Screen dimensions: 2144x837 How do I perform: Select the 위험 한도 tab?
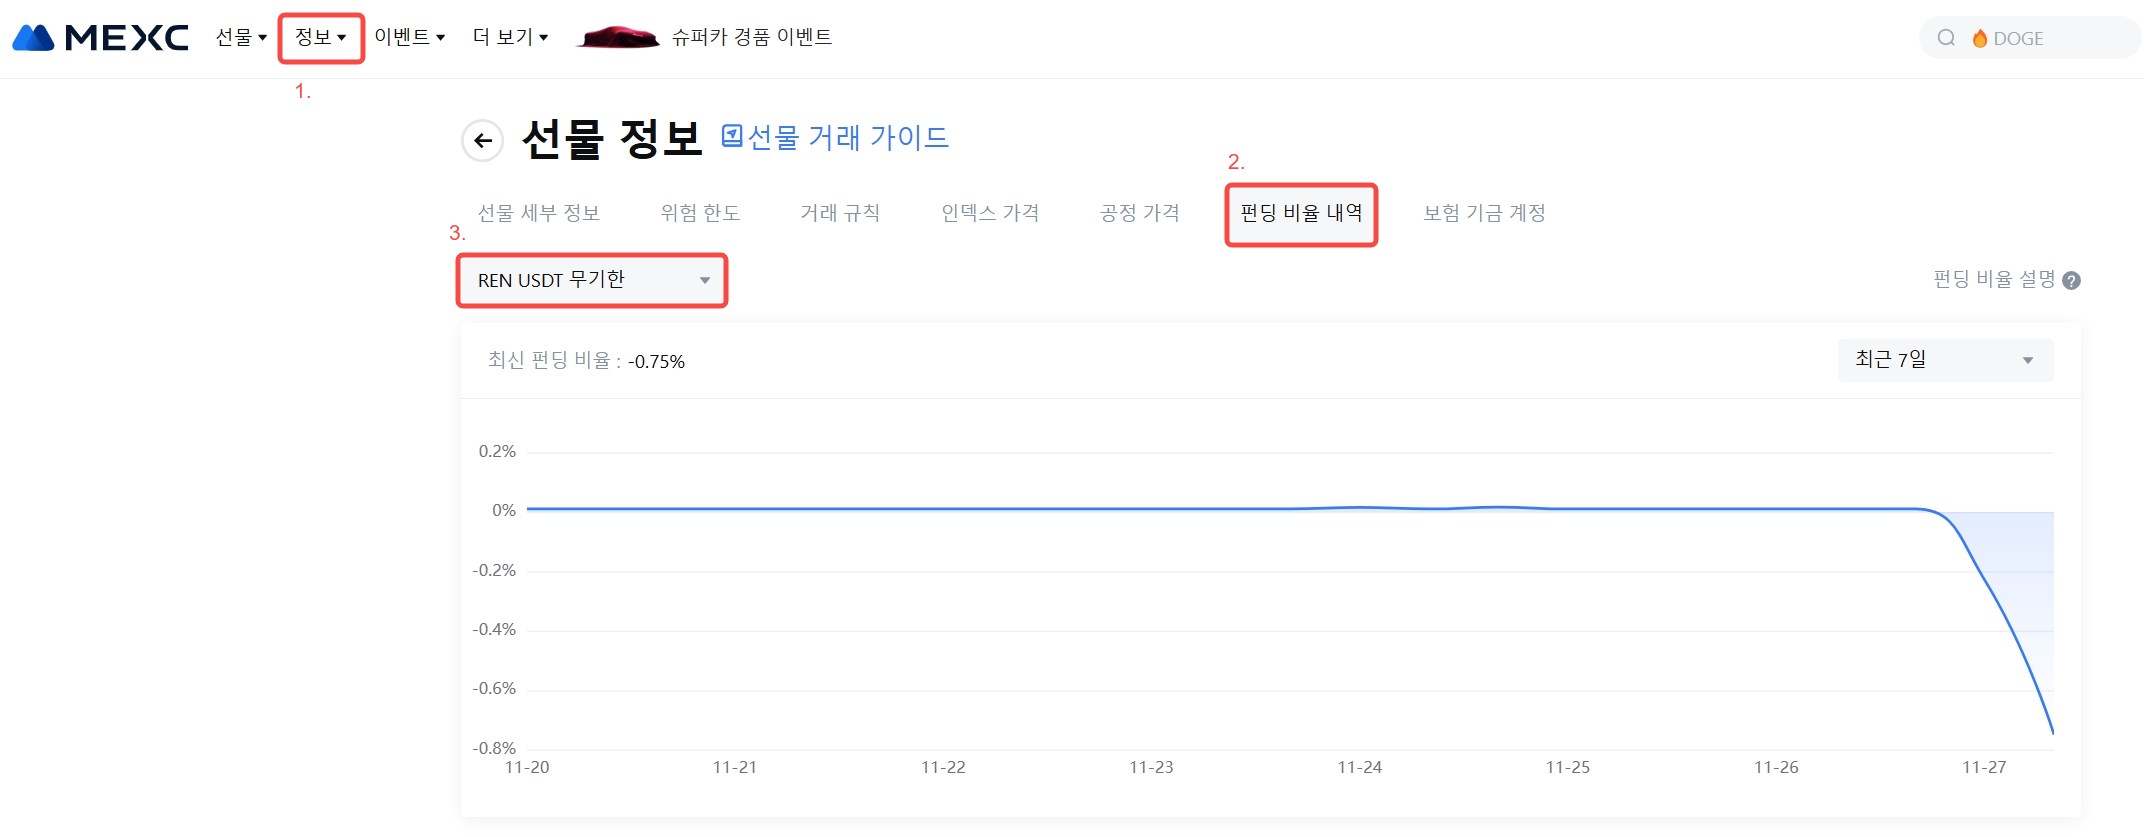700,213
